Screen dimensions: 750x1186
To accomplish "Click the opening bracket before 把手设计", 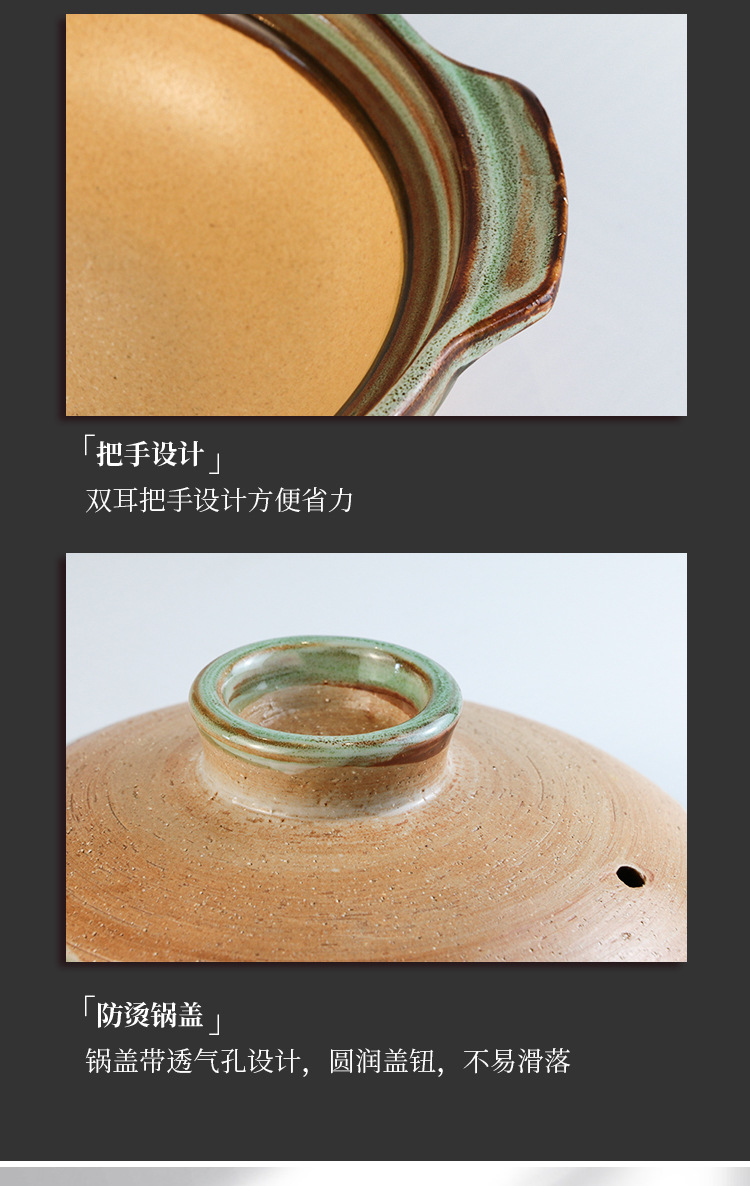I will [x=88, y=446].
